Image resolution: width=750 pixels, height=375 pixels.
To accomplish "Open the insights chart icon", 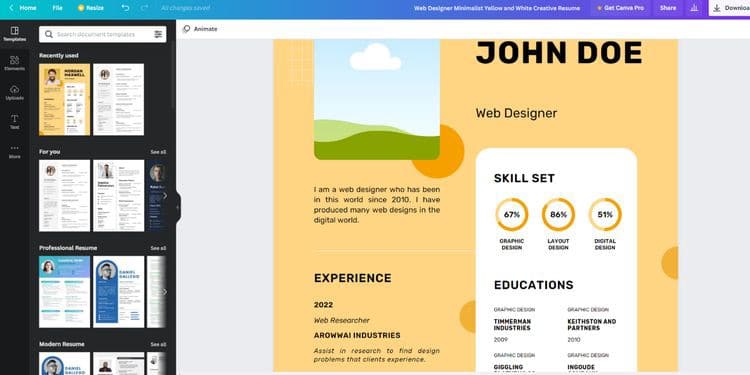I will click(x=694, y=8).
